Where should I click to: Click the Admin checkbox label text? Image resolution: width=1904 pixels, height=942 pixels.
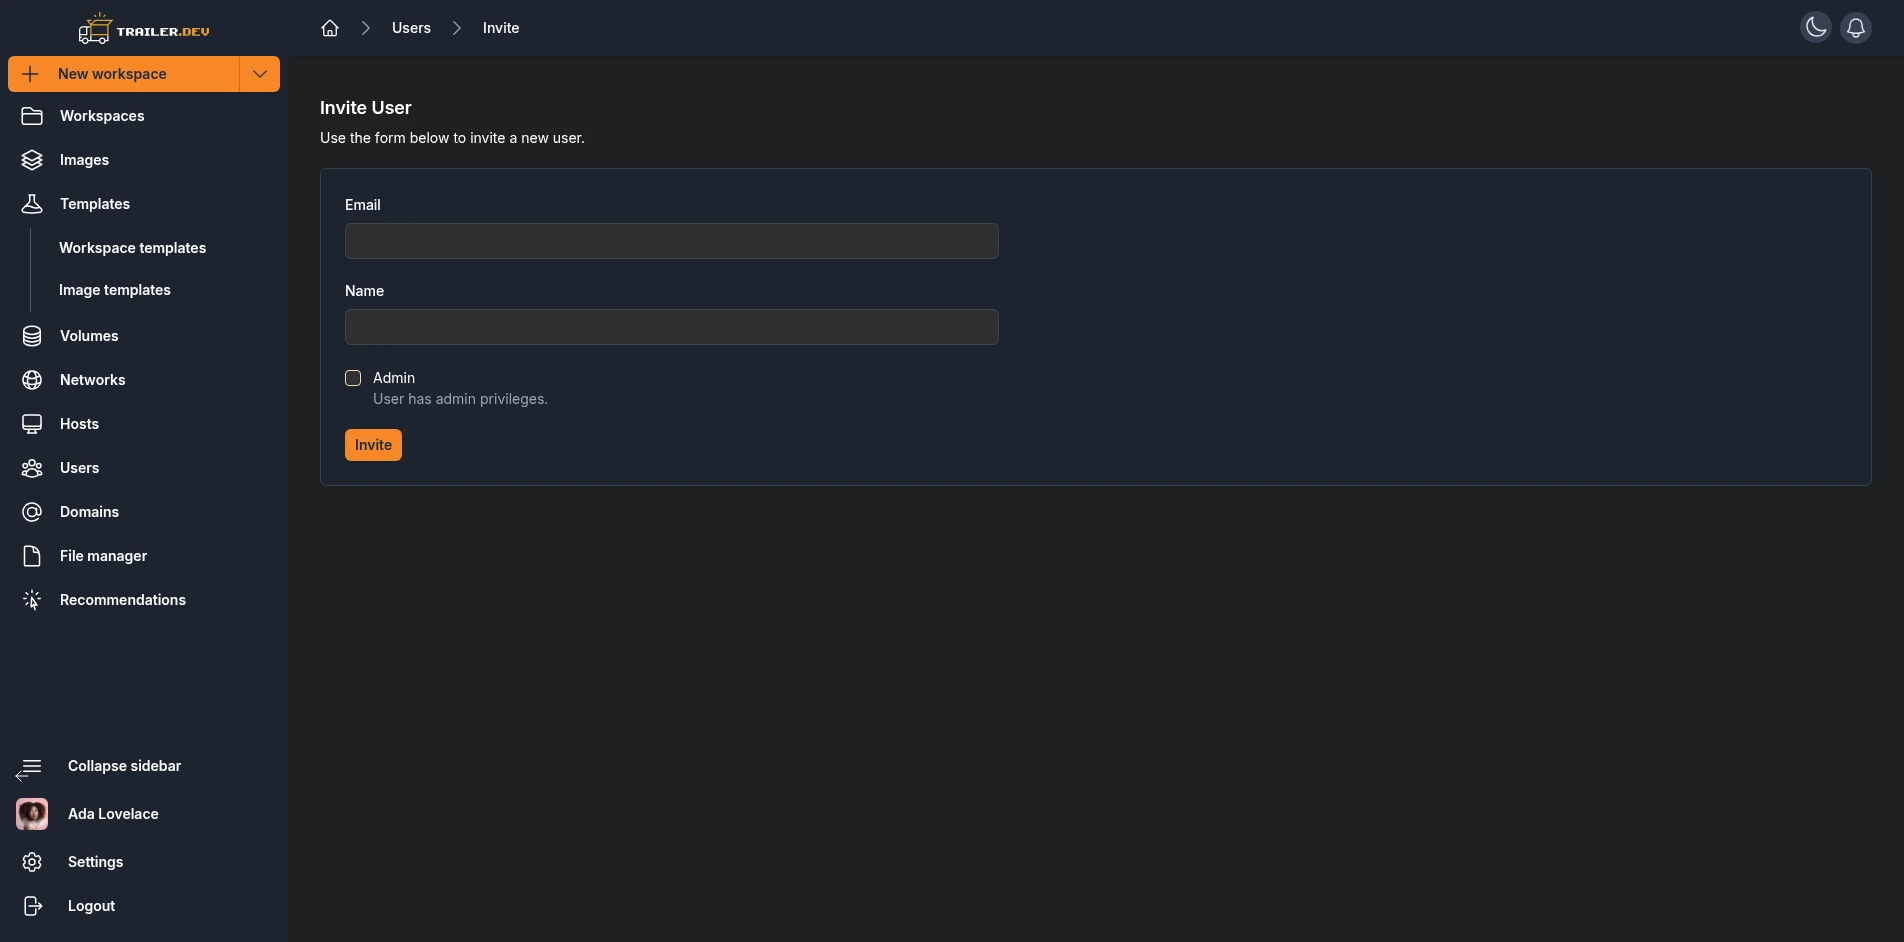click(x=394, y=378)
